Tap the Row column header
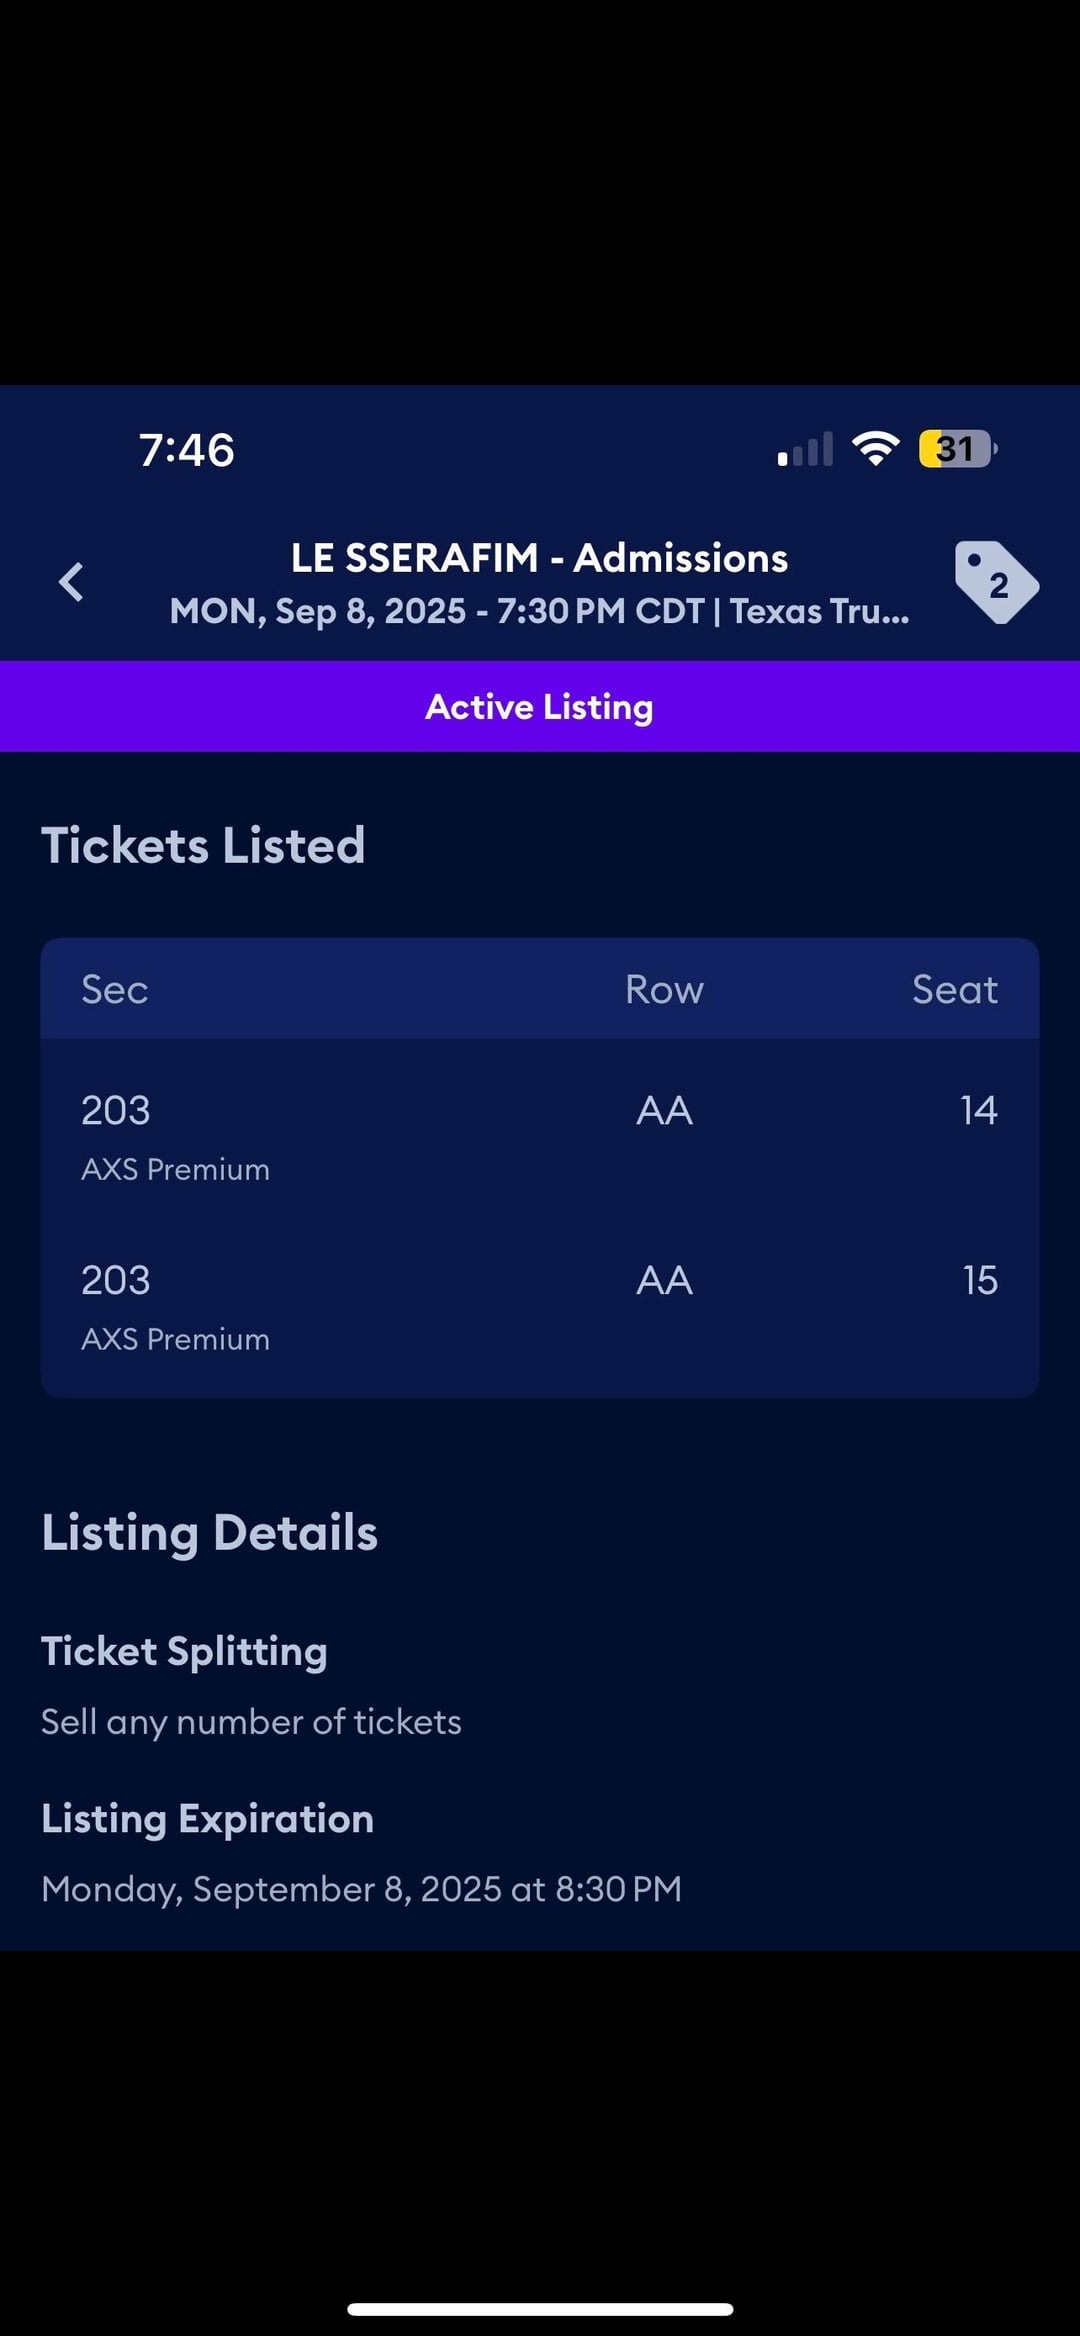 coord(664,990)
